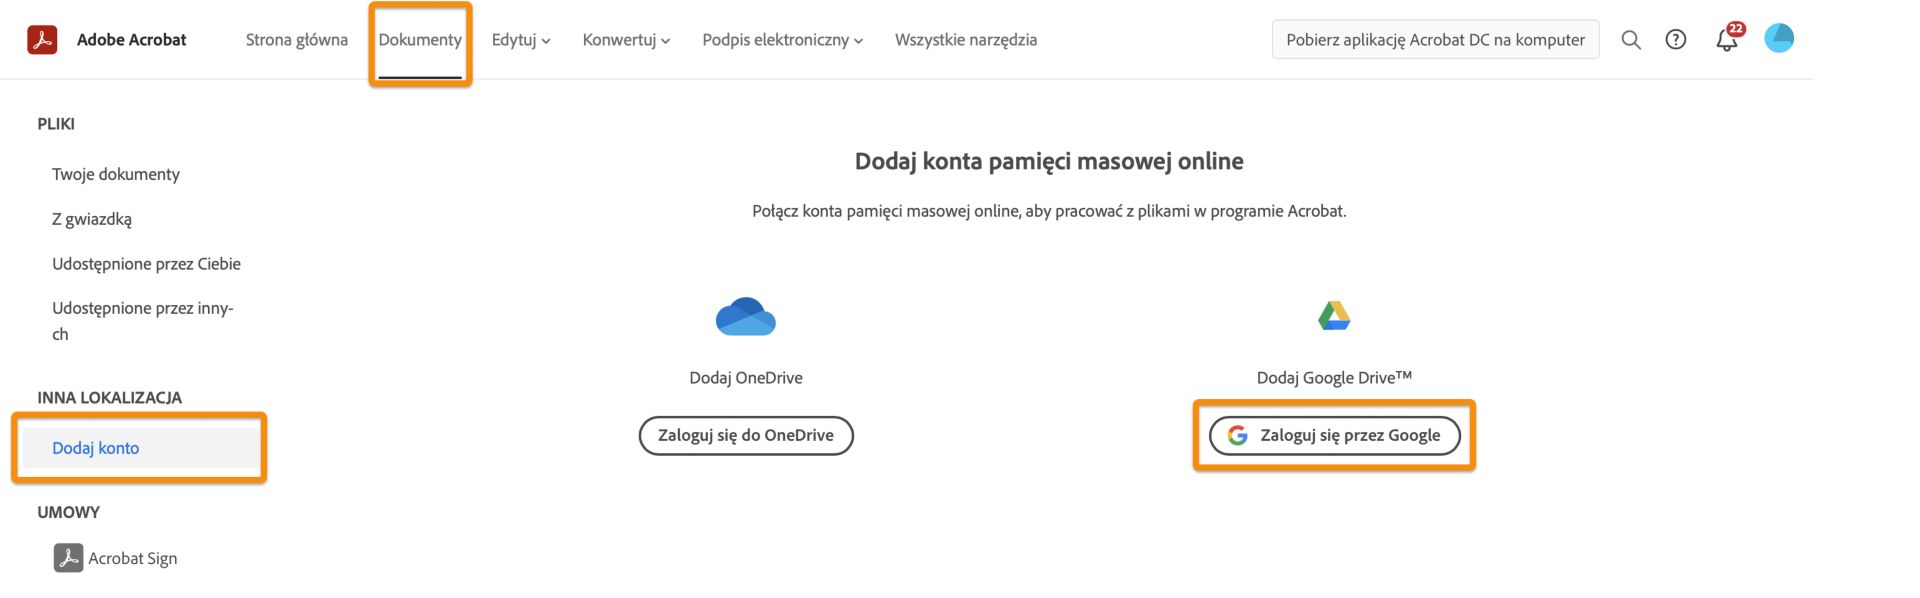Image resolution: width=1920 pixels, height=598 pixels.
Task: Click the Acrobat Sign icon in sidebar
Action: [x=68, y=557]
